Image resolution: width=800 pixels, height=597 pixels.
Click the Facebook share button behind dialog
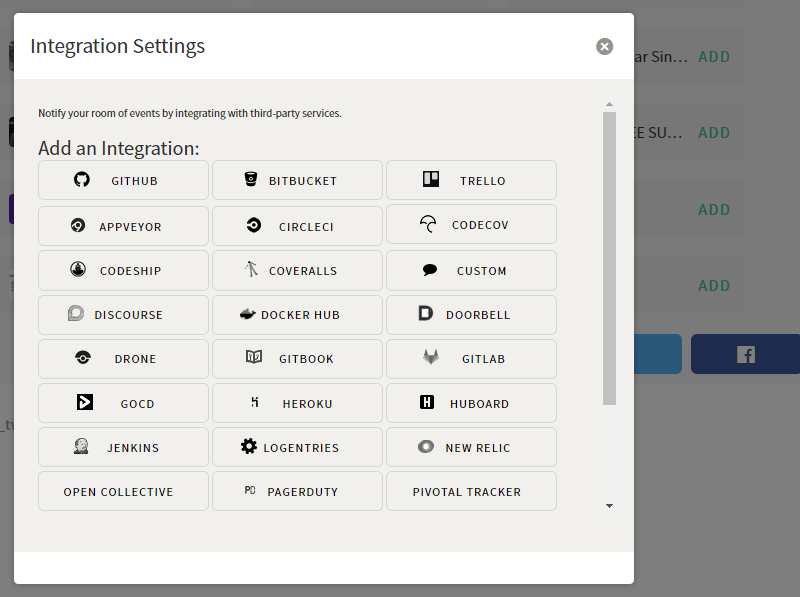(x=746, y=354)
